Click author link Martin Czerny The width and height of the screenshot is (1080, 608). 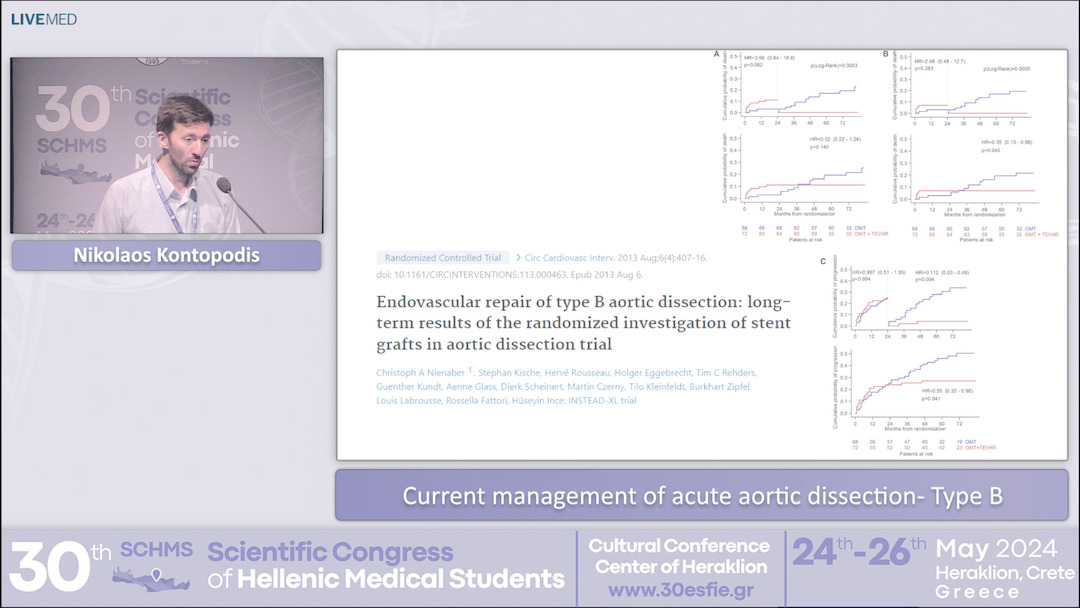pos(597,386)
